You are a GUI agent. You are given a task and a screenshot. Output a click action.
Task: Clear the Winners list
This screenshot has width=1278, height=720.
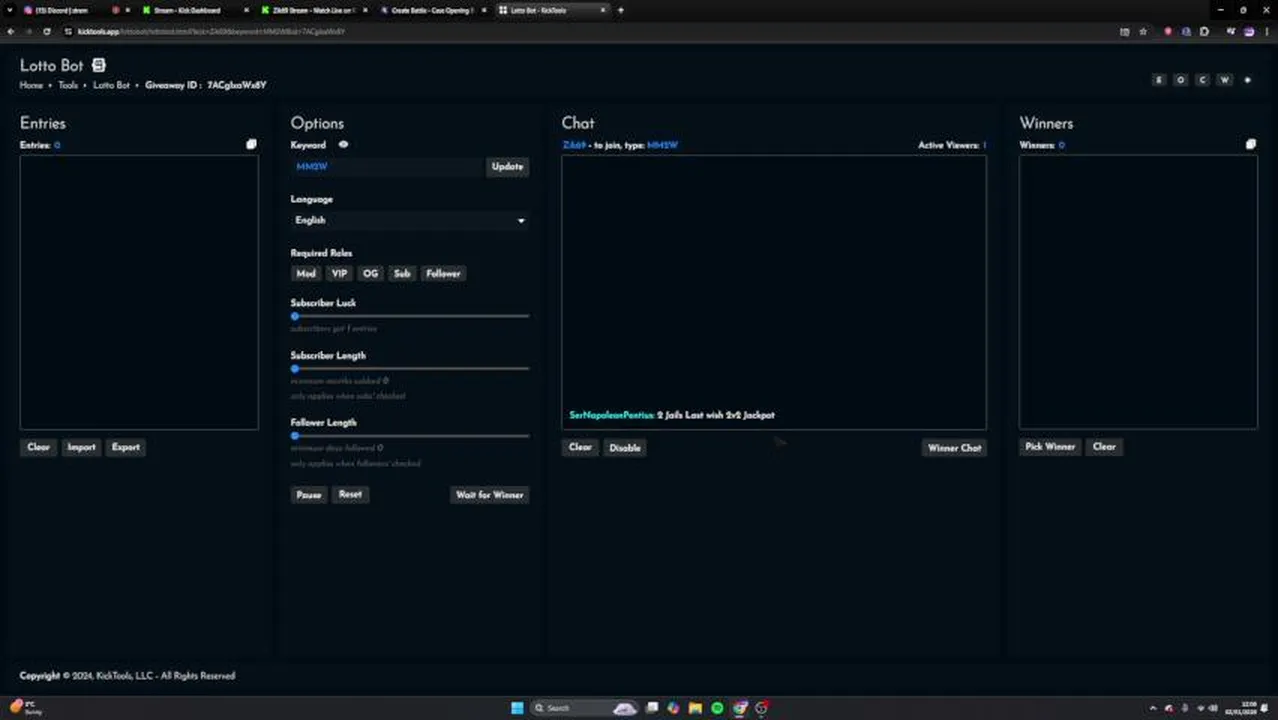(1104, 447)
